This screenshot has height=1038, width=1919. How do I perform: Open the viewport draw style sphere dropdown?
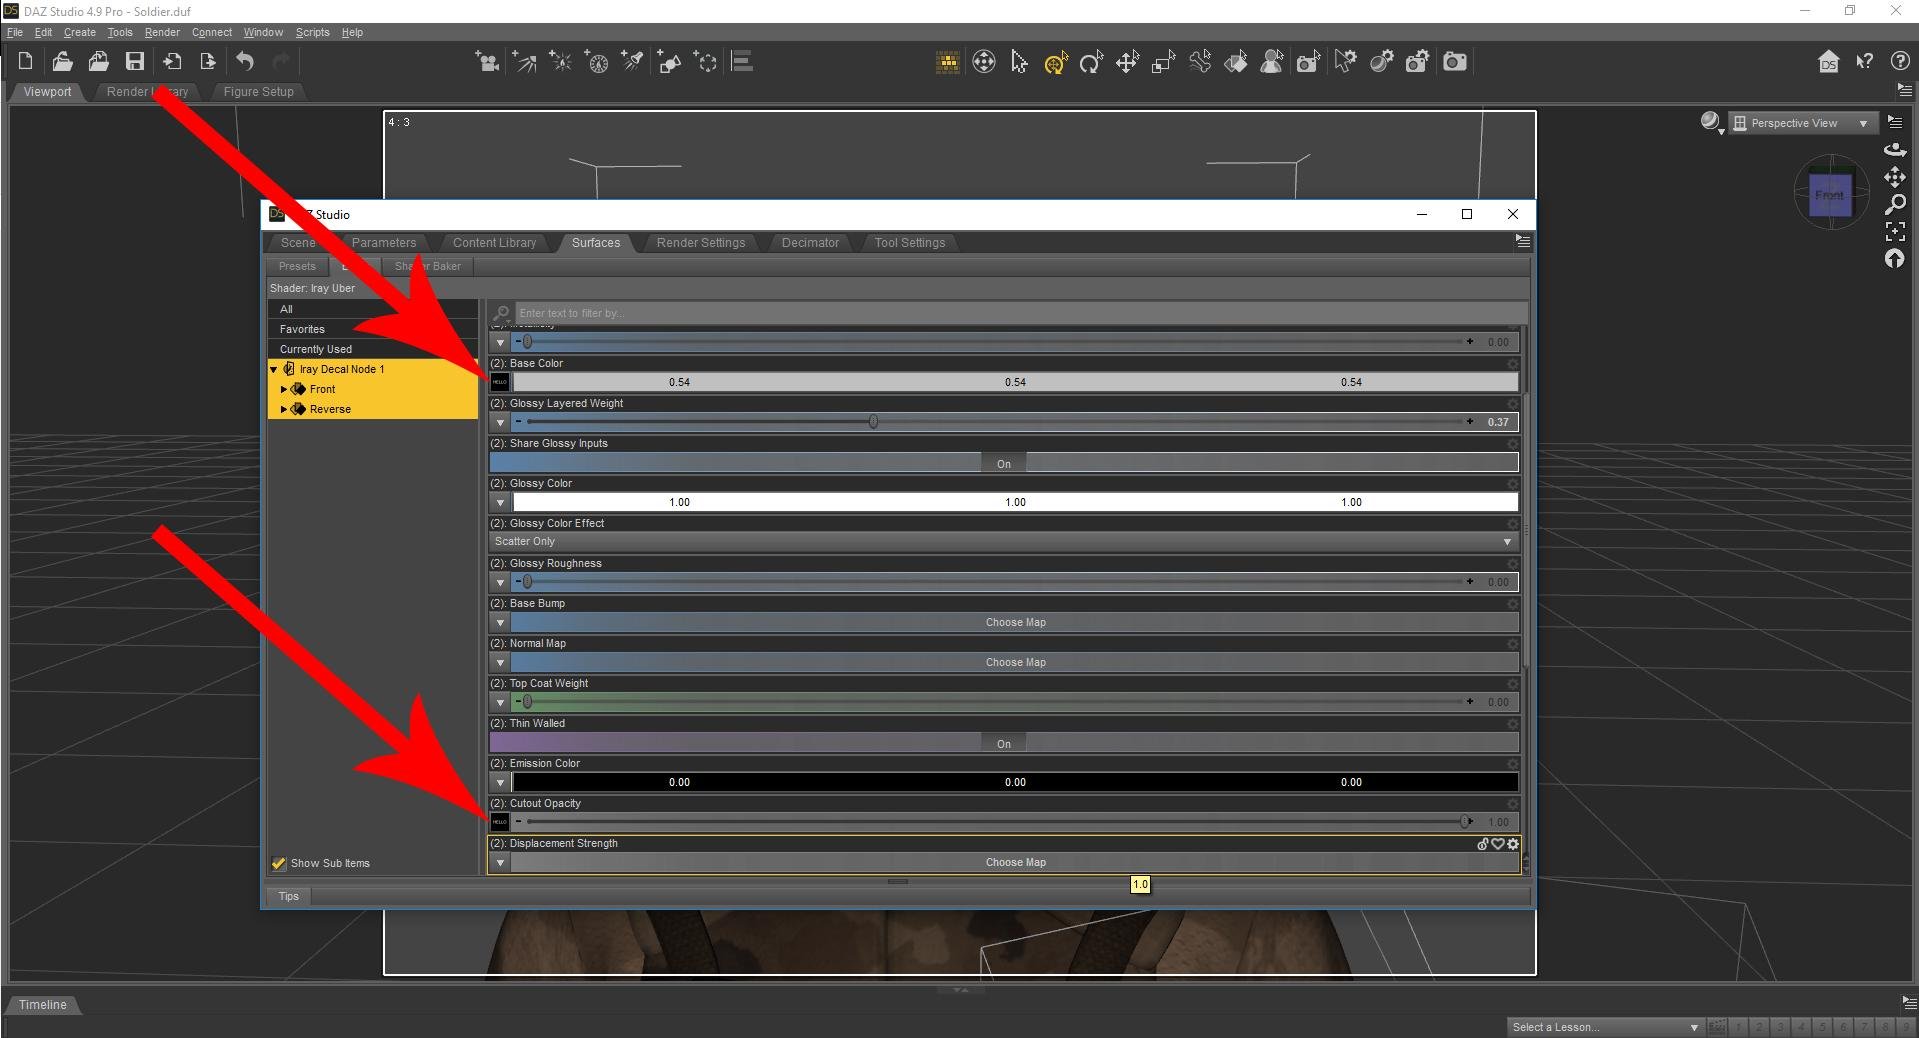[1712, 123]
